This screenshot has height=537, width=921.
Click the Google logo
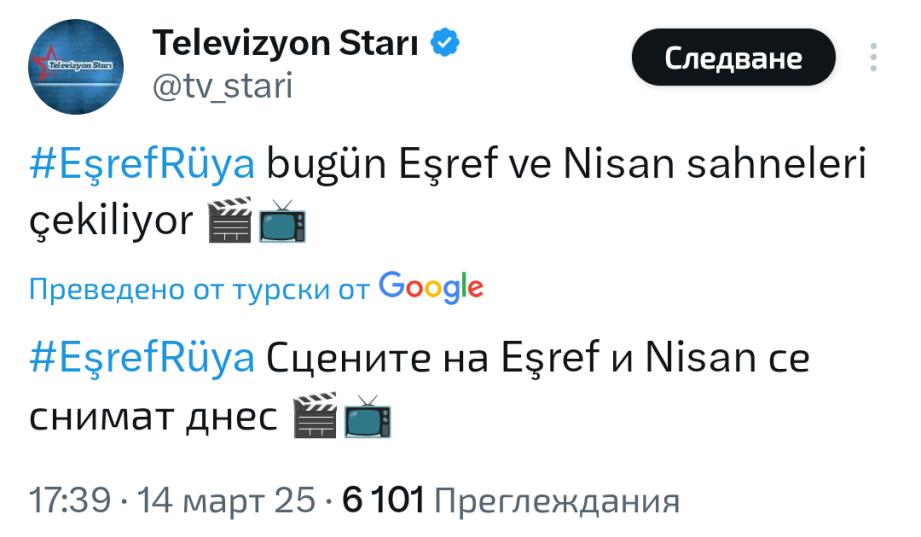[x=431, y=288]
